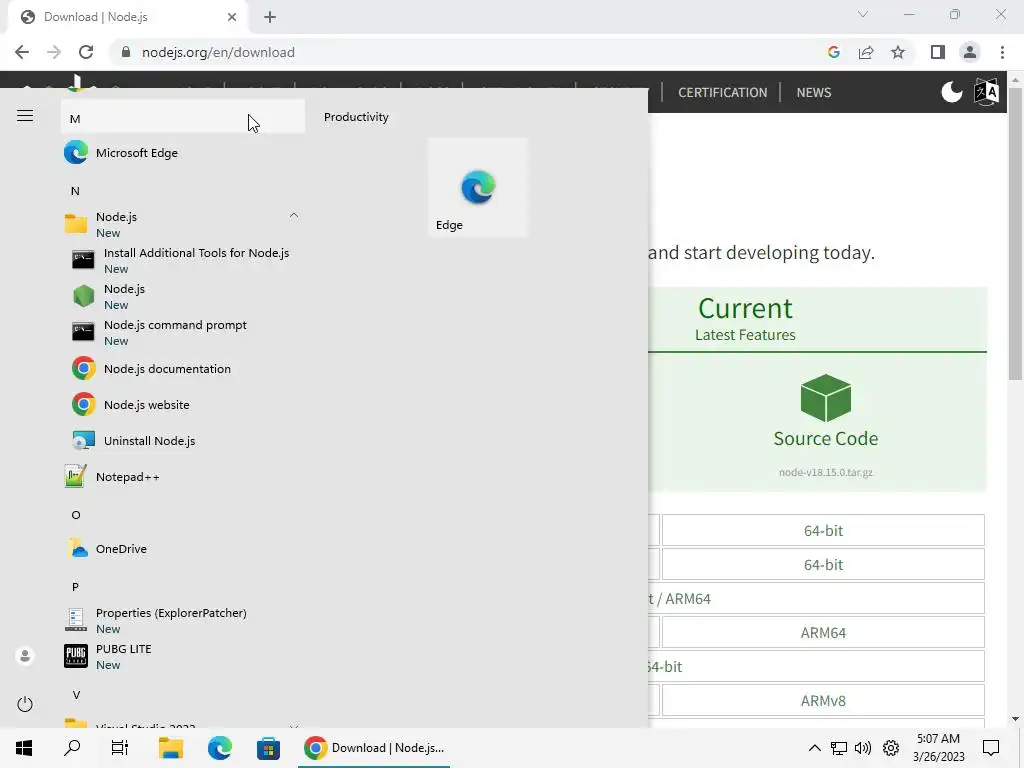Click the Productivity group heading
1024x768 pixels.
[x=356, y=117]
